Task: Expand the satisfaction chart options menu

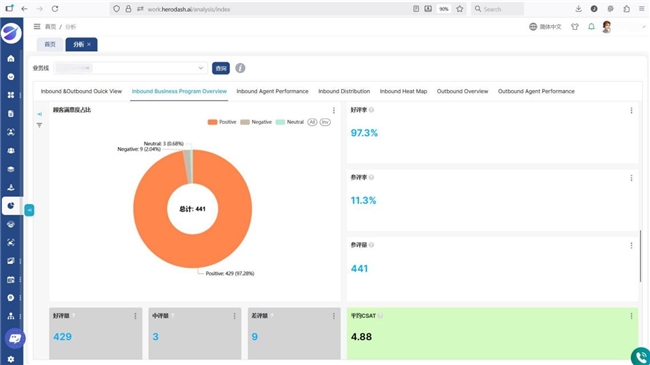Action: click(334, 110)
